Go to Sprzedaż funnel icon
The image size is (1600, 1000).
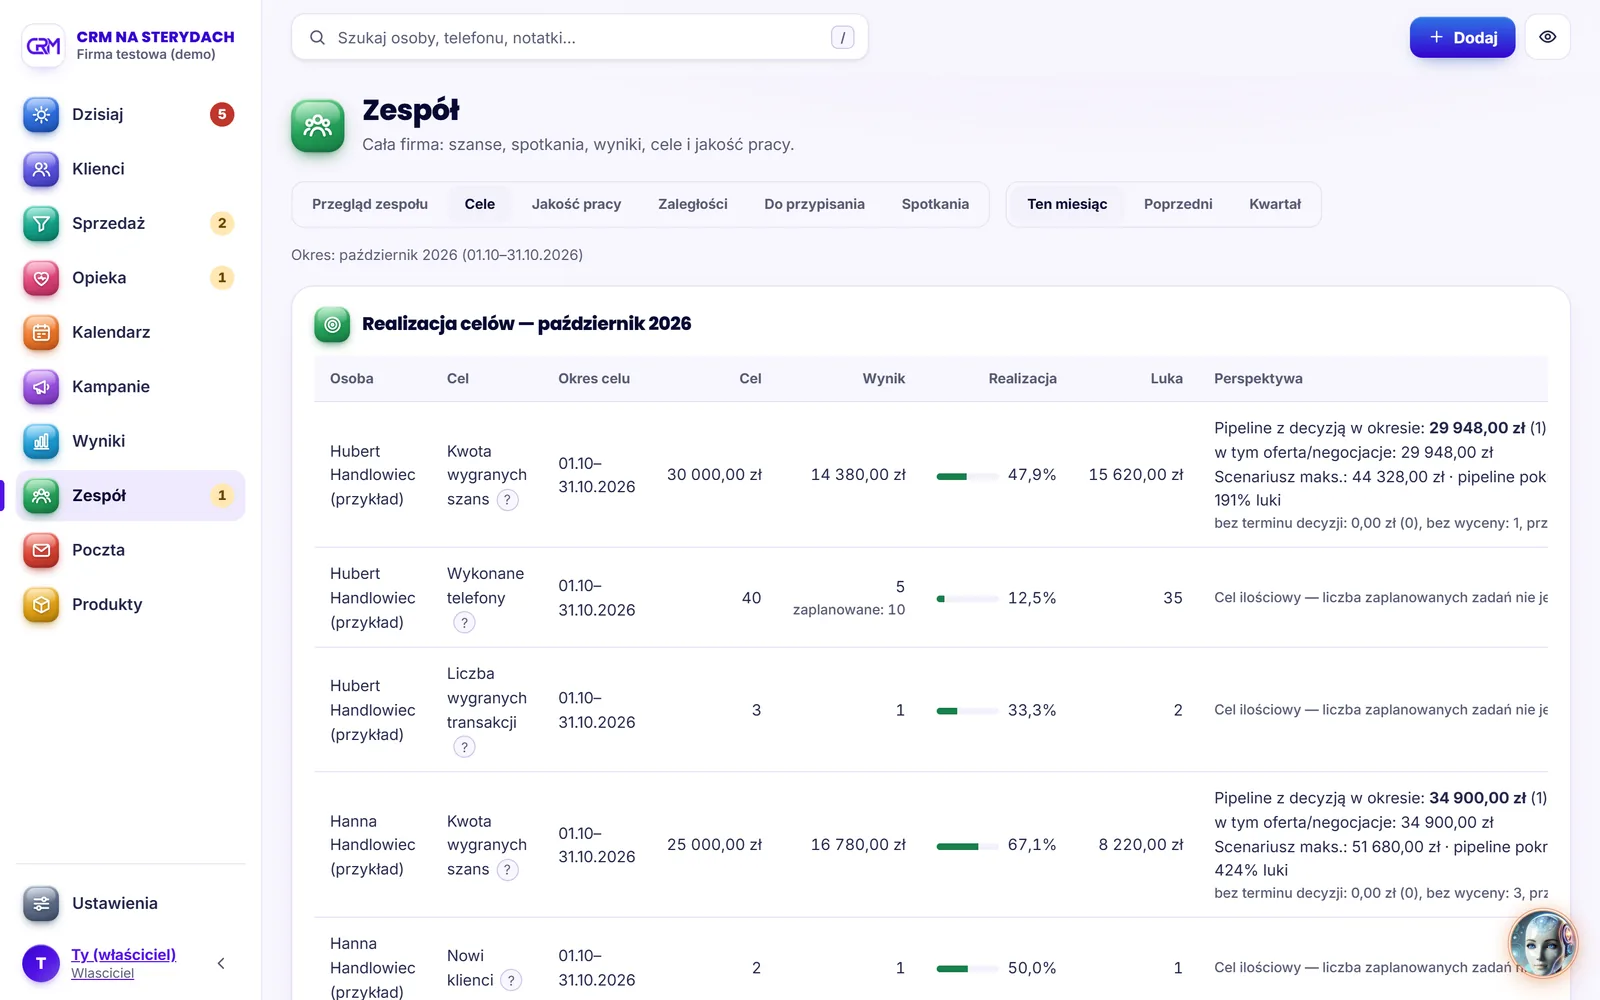tap(41, 223)
